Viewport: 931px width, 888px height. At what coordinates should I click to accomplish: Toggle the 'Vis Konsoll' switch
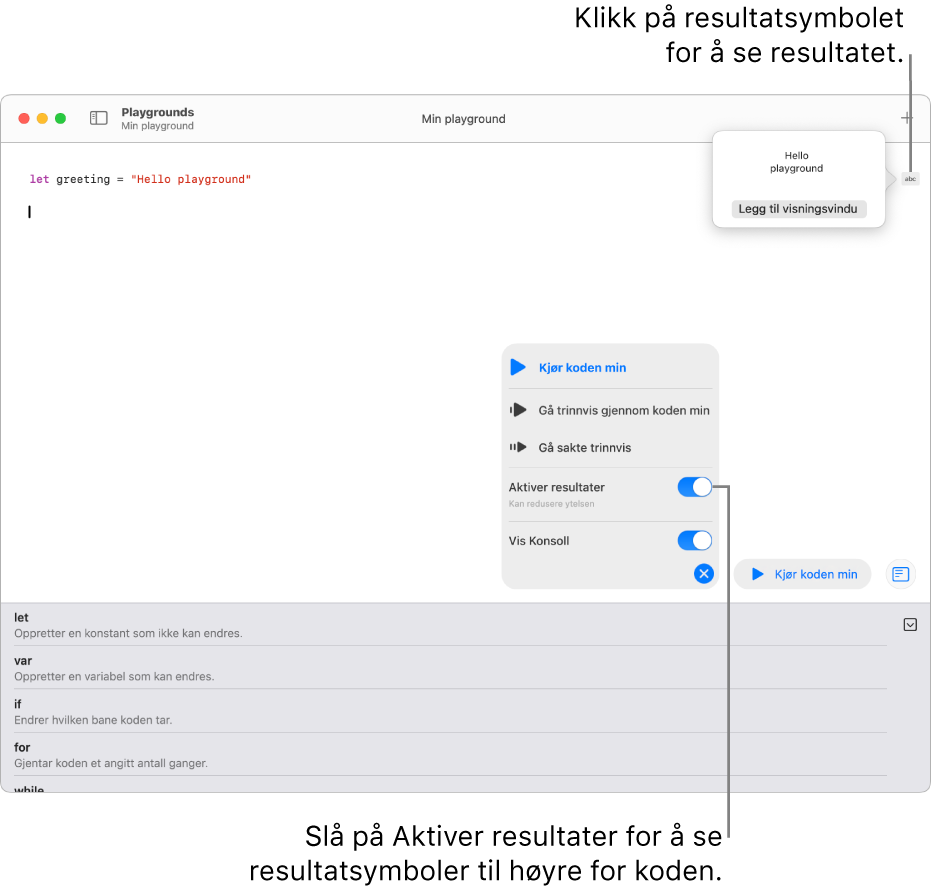click(x=694, y=541)
